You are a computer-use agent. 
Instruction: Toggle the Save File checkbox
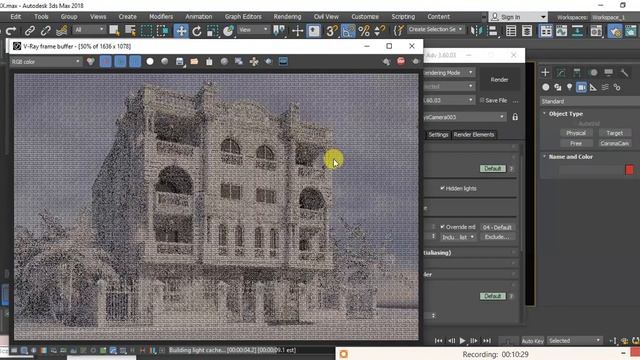pos(482,100)
